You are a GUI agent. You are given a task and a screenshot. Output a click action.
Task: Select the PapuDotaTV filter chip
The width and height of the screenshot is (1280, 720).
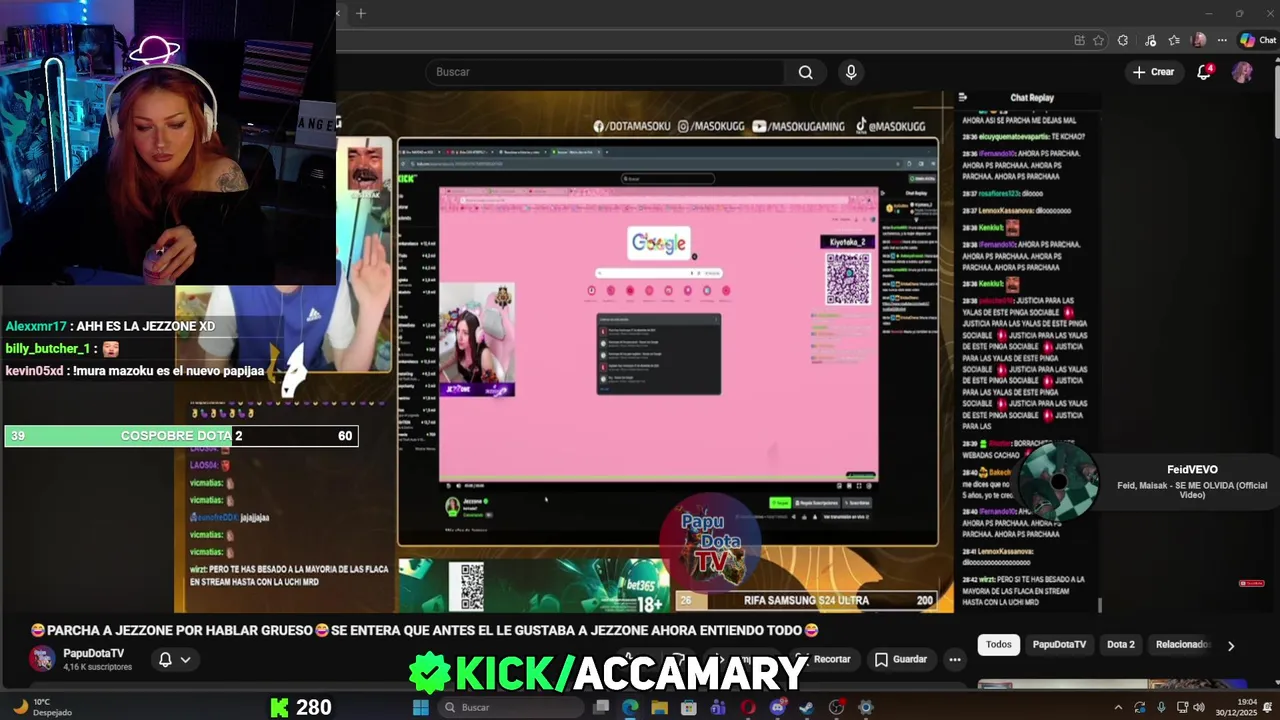1059,644
